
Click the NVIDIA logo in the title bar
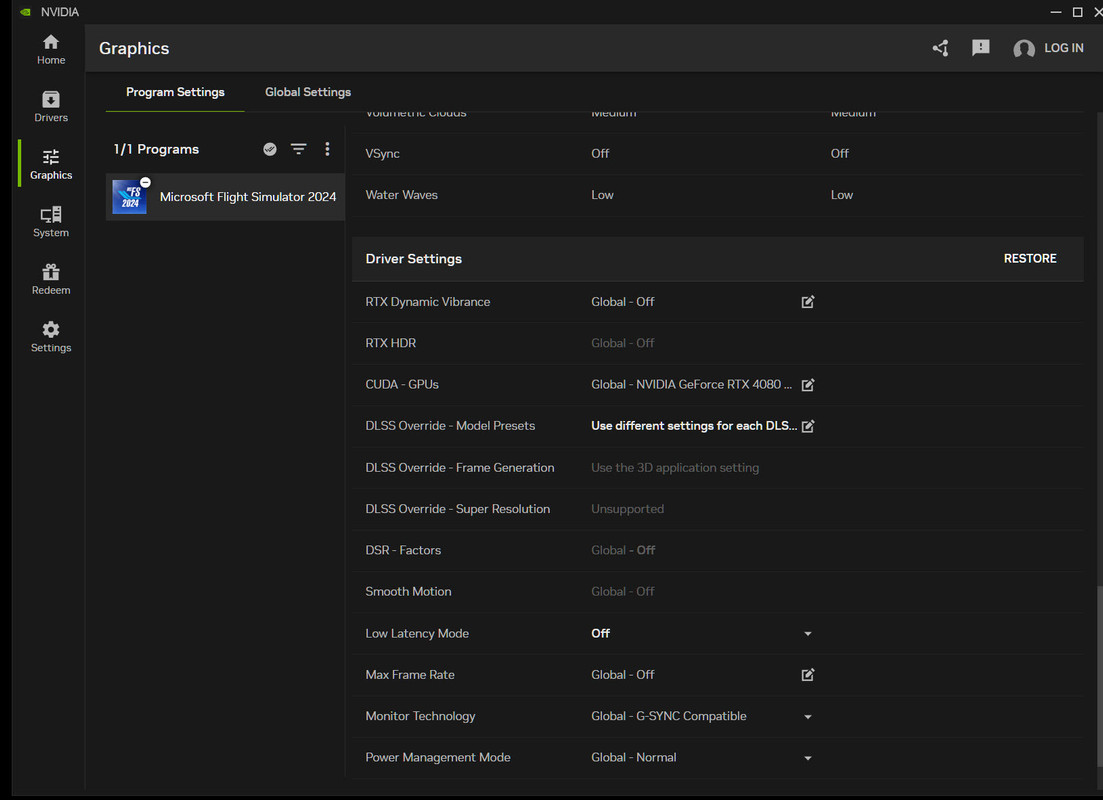click(25, 12)
